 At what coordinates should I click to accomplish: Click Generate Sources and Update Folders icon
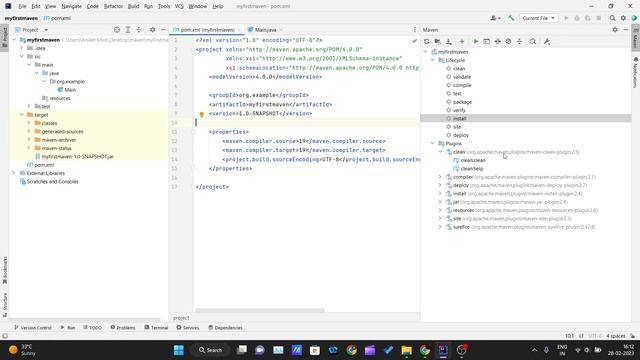tap(438, 42)
